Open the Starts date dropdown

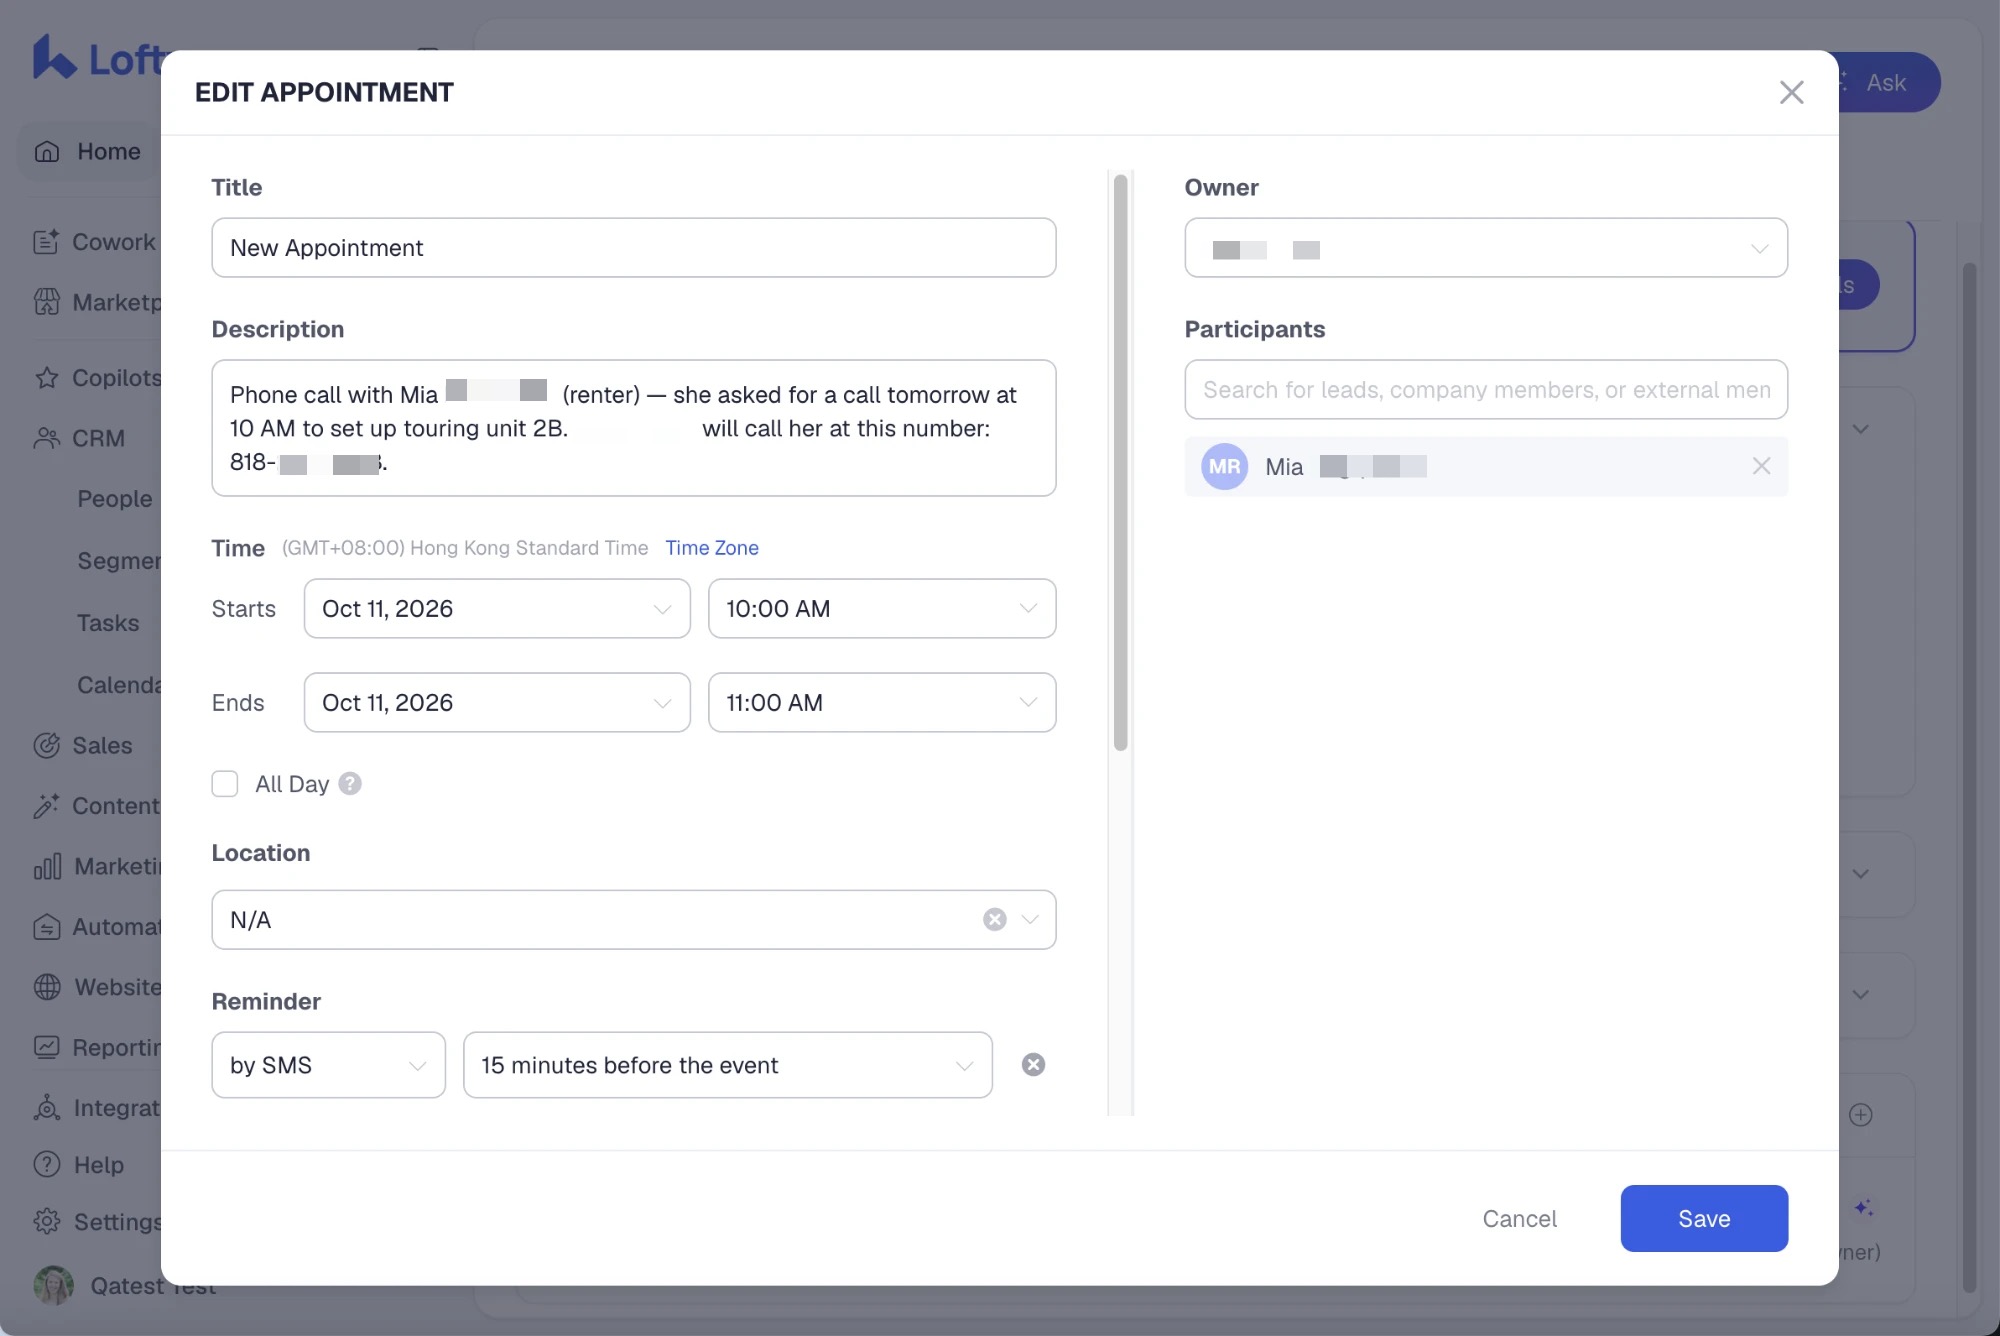coord(497,609)
